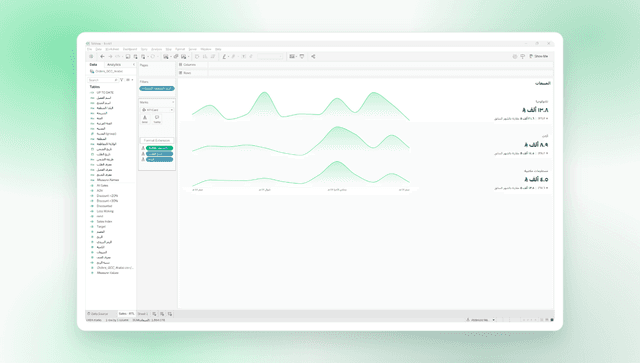640x363 pixels.
Task: Click the share icon in the toolbar
Action: pyautogui.click(x=313, y=56)
